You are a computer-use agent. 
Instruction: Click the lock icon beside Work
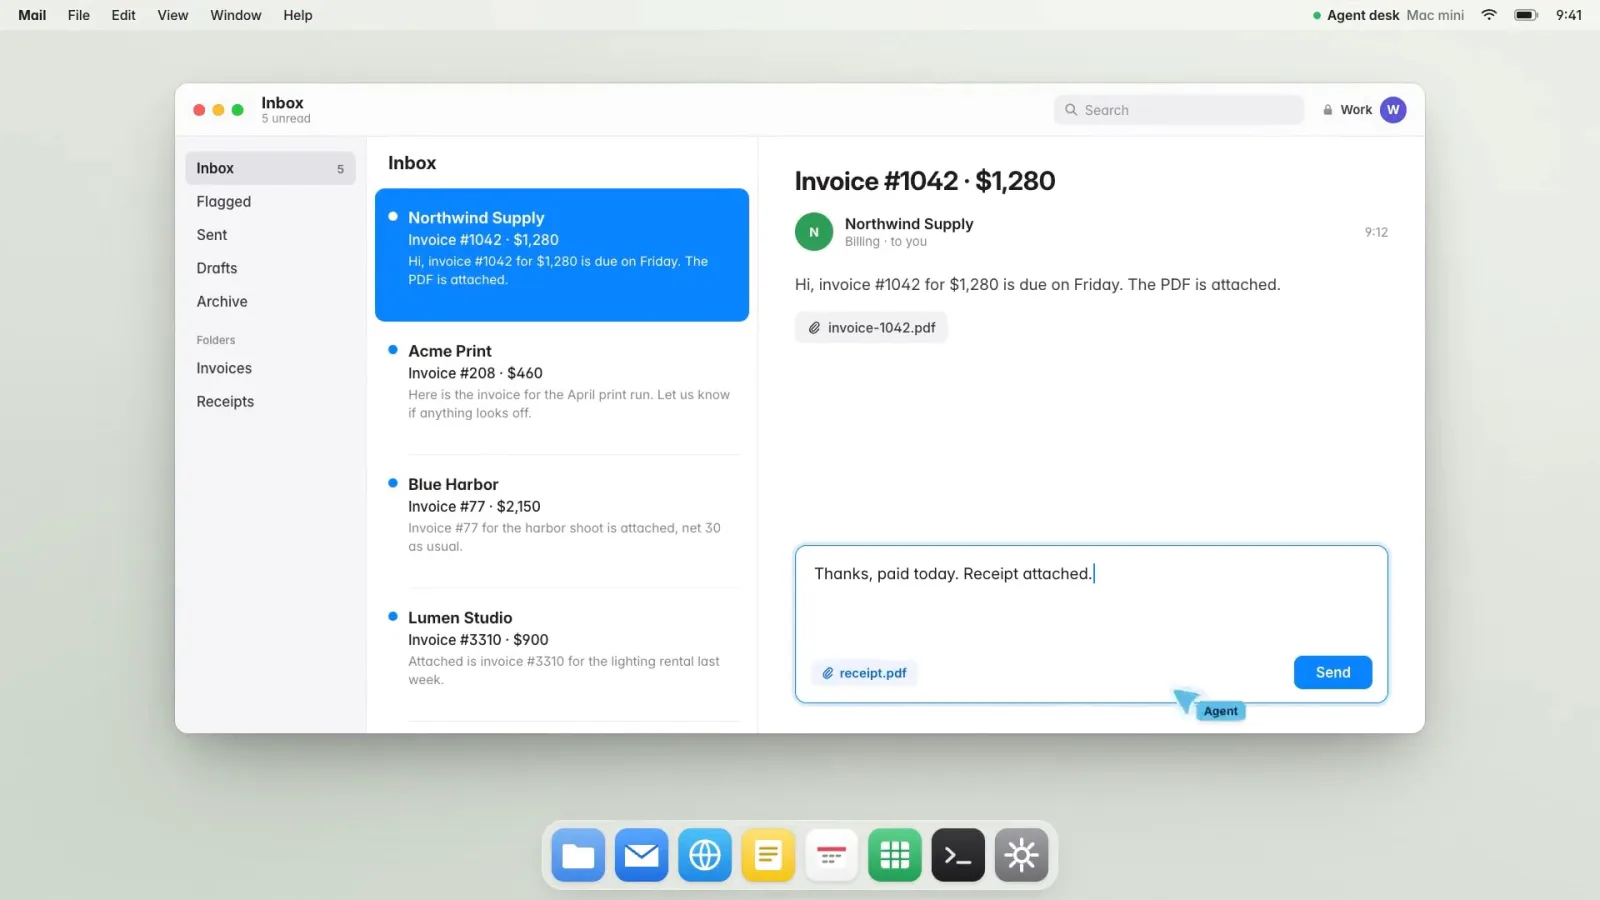pos(1328,110)
